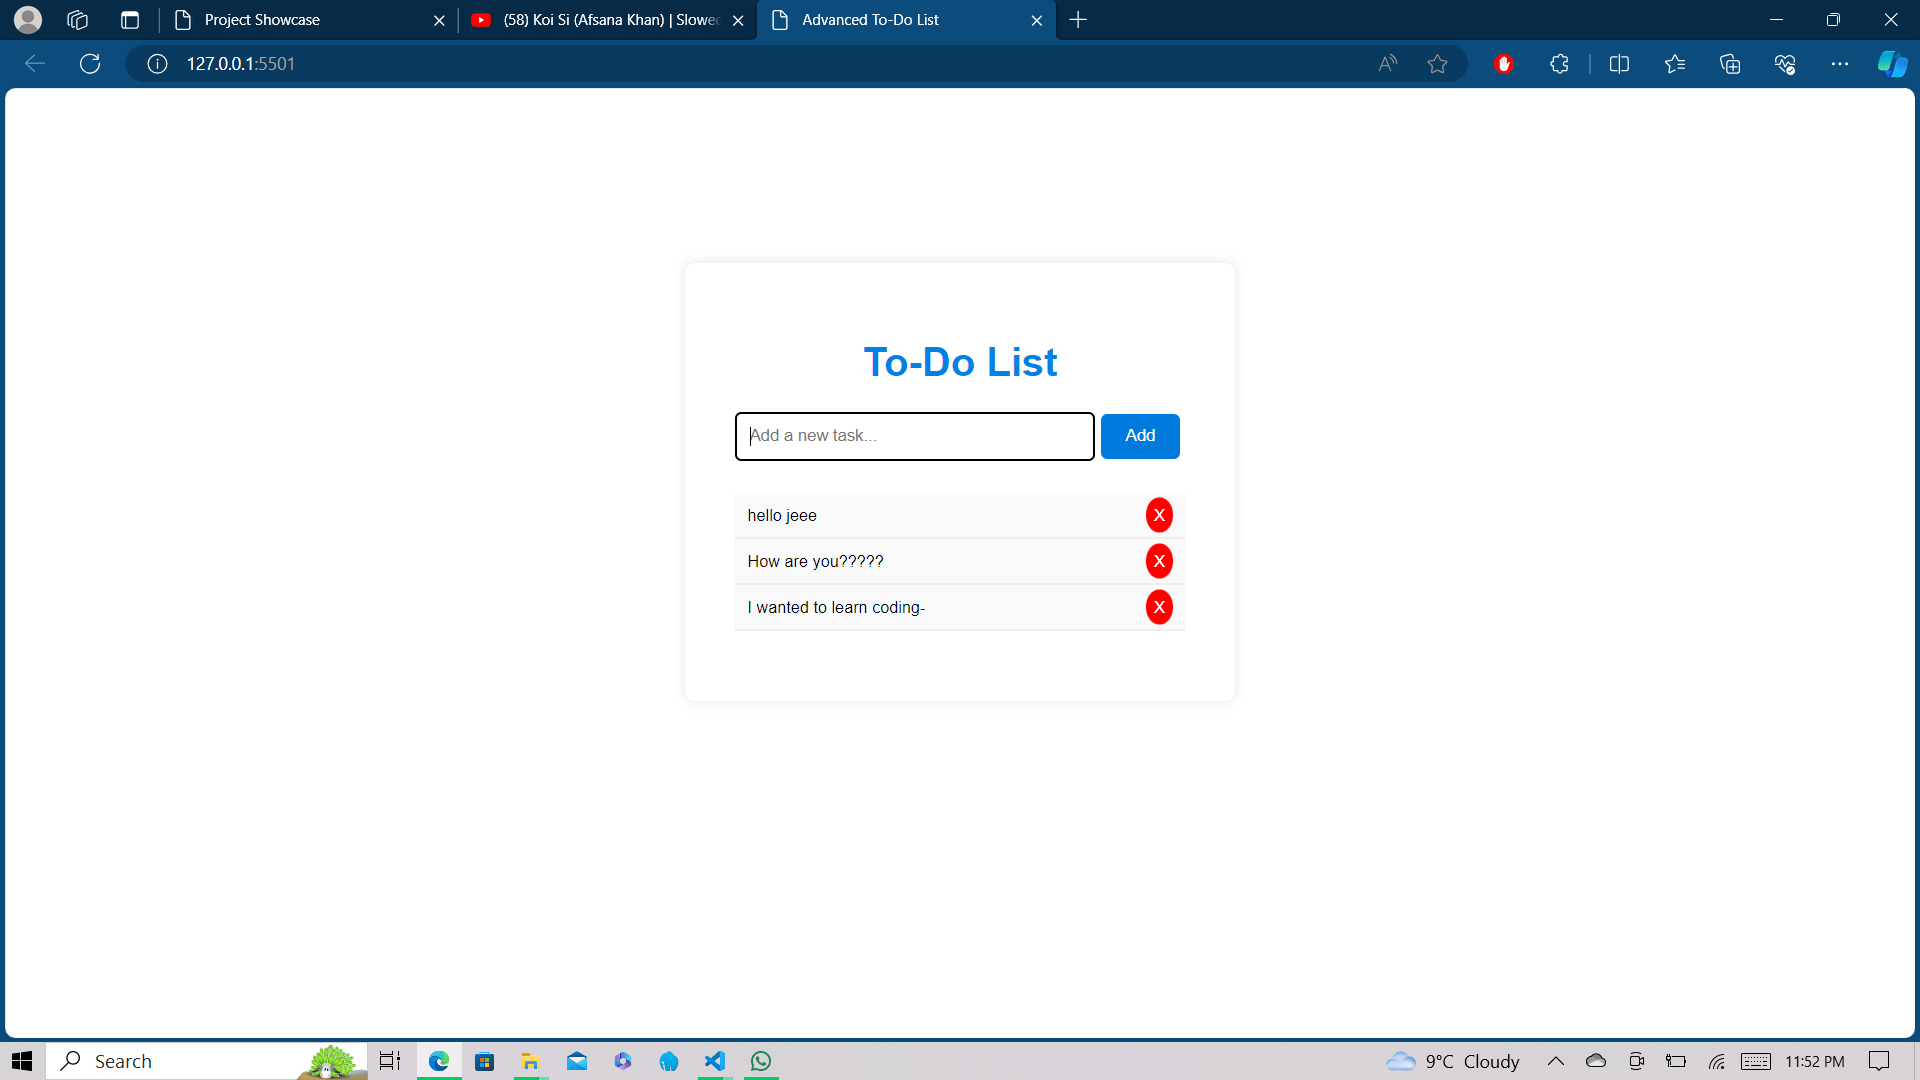Open browser extensions menu
This screenshot has height=1080, width=1920.
(x=1559, y=64)
